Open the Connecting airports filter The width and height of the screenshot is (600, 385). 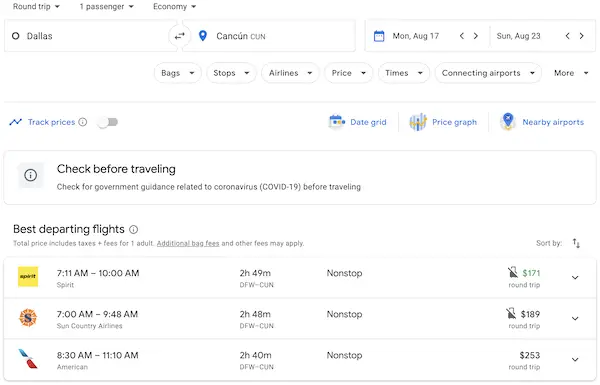pyautogui.click(x=488, y=73)
